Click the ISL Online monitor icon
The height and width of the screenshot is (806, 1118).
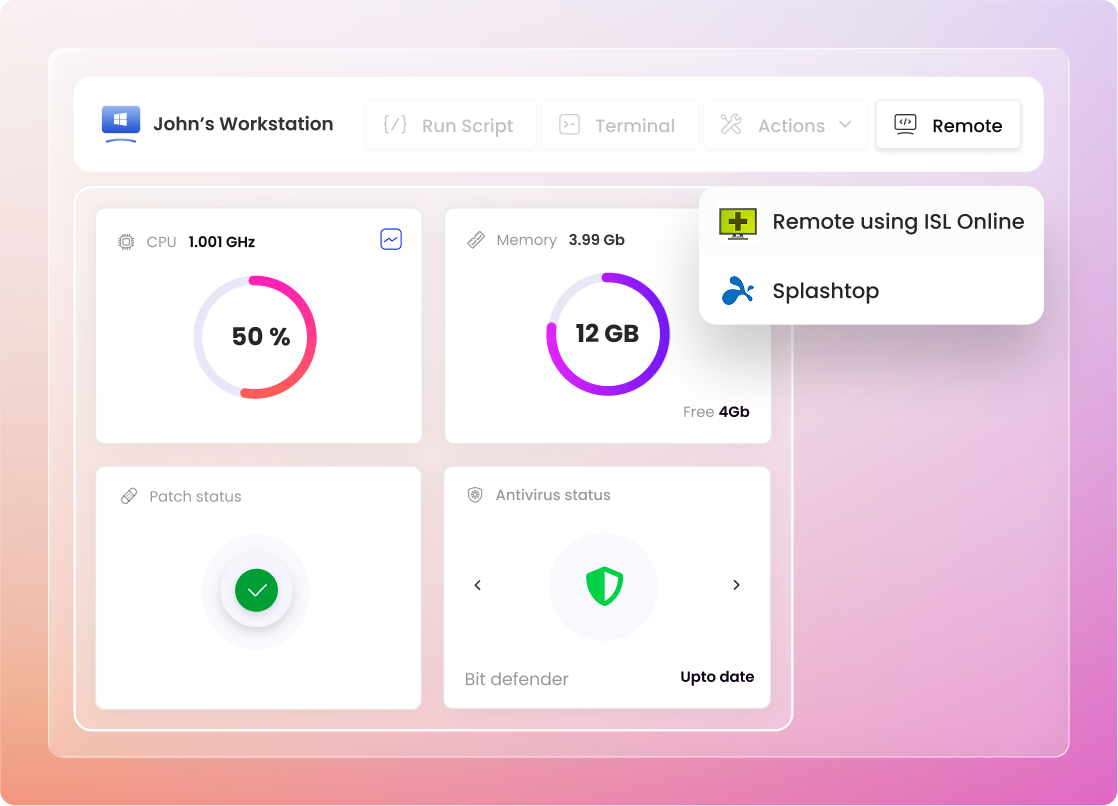pyautogui.click(x=738, y=222)
